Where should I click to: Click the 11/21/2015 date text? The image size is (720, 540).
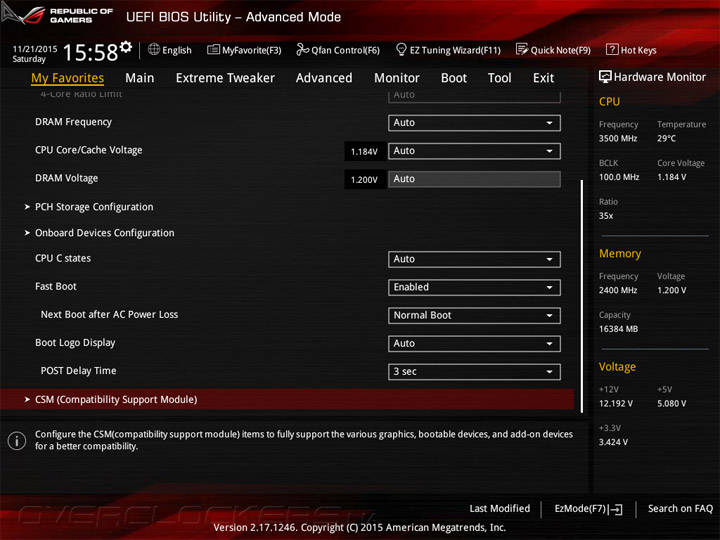click(x=34, y=49)
